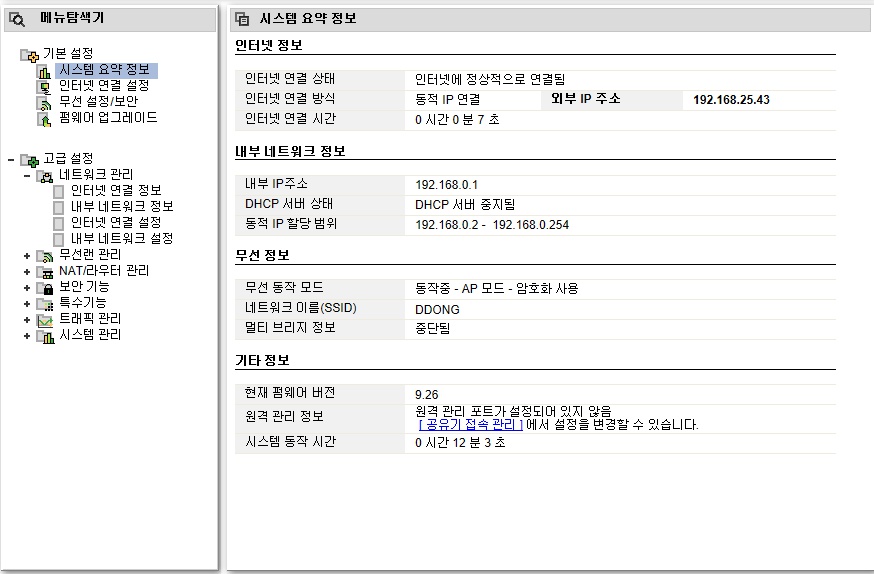Click the 보안 기능 lock icon
The height and width of the screenshot is (574, 874).
point(45,288)
